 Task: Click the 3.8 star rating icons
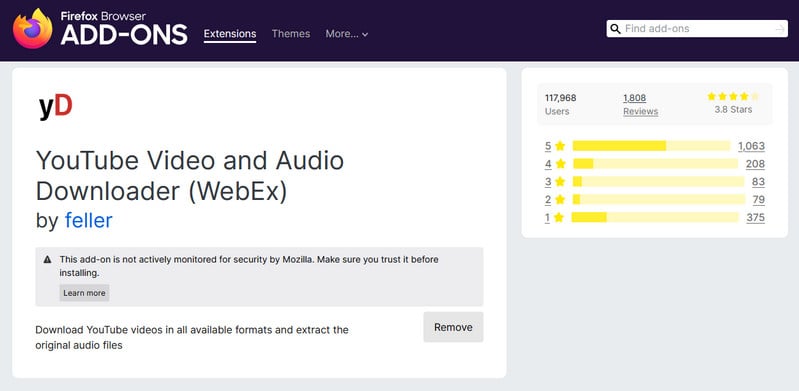733,96
